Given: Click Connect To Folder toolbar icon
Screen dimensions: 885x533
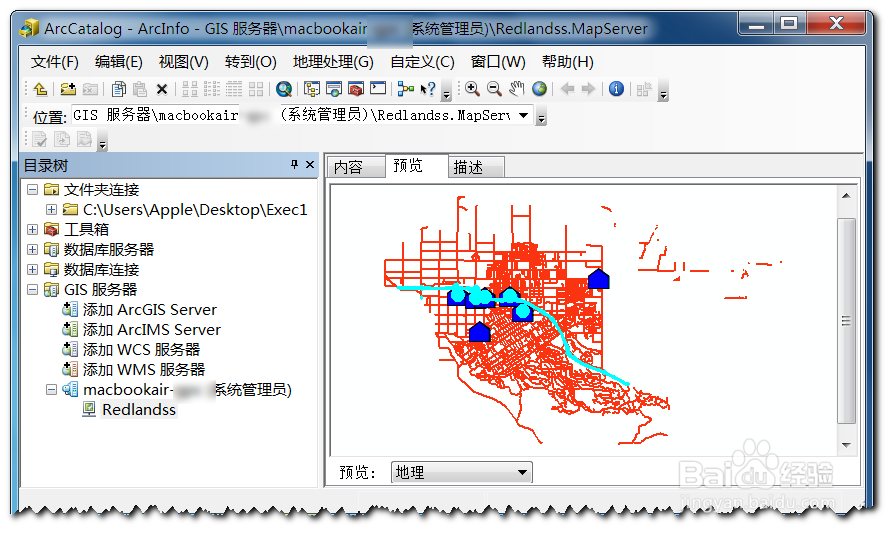Looking at the screenshot, I should click(x=68, y=89).
